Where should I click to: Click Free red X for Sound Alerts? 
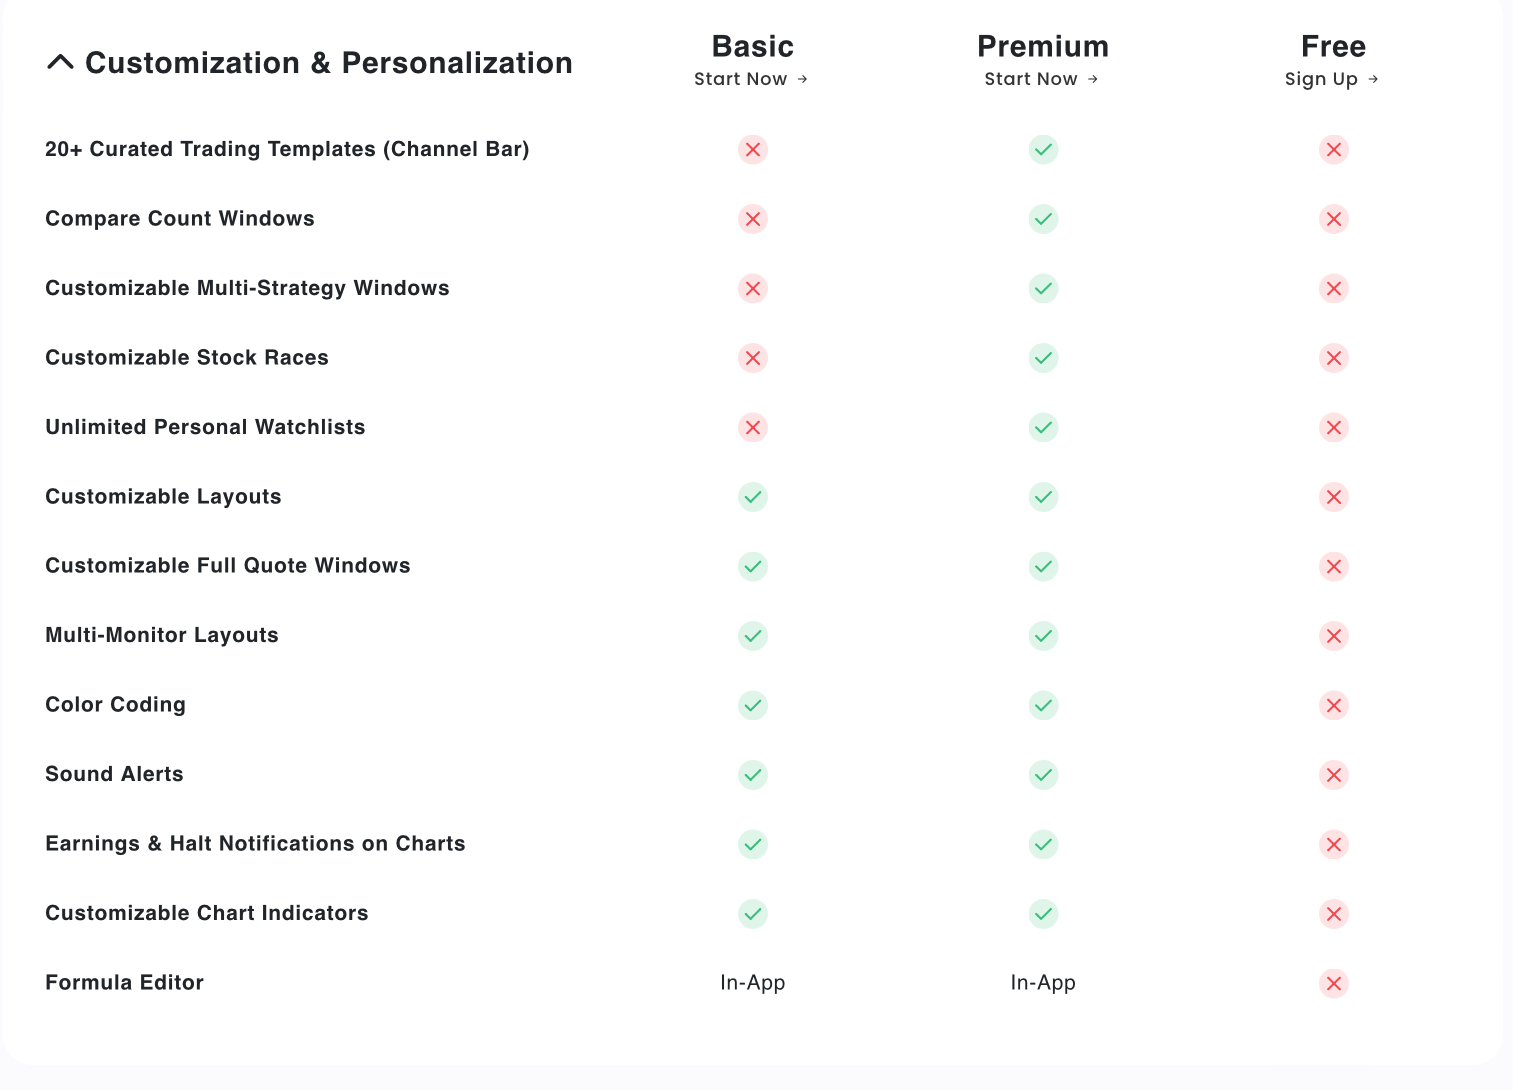point(1334,775)
